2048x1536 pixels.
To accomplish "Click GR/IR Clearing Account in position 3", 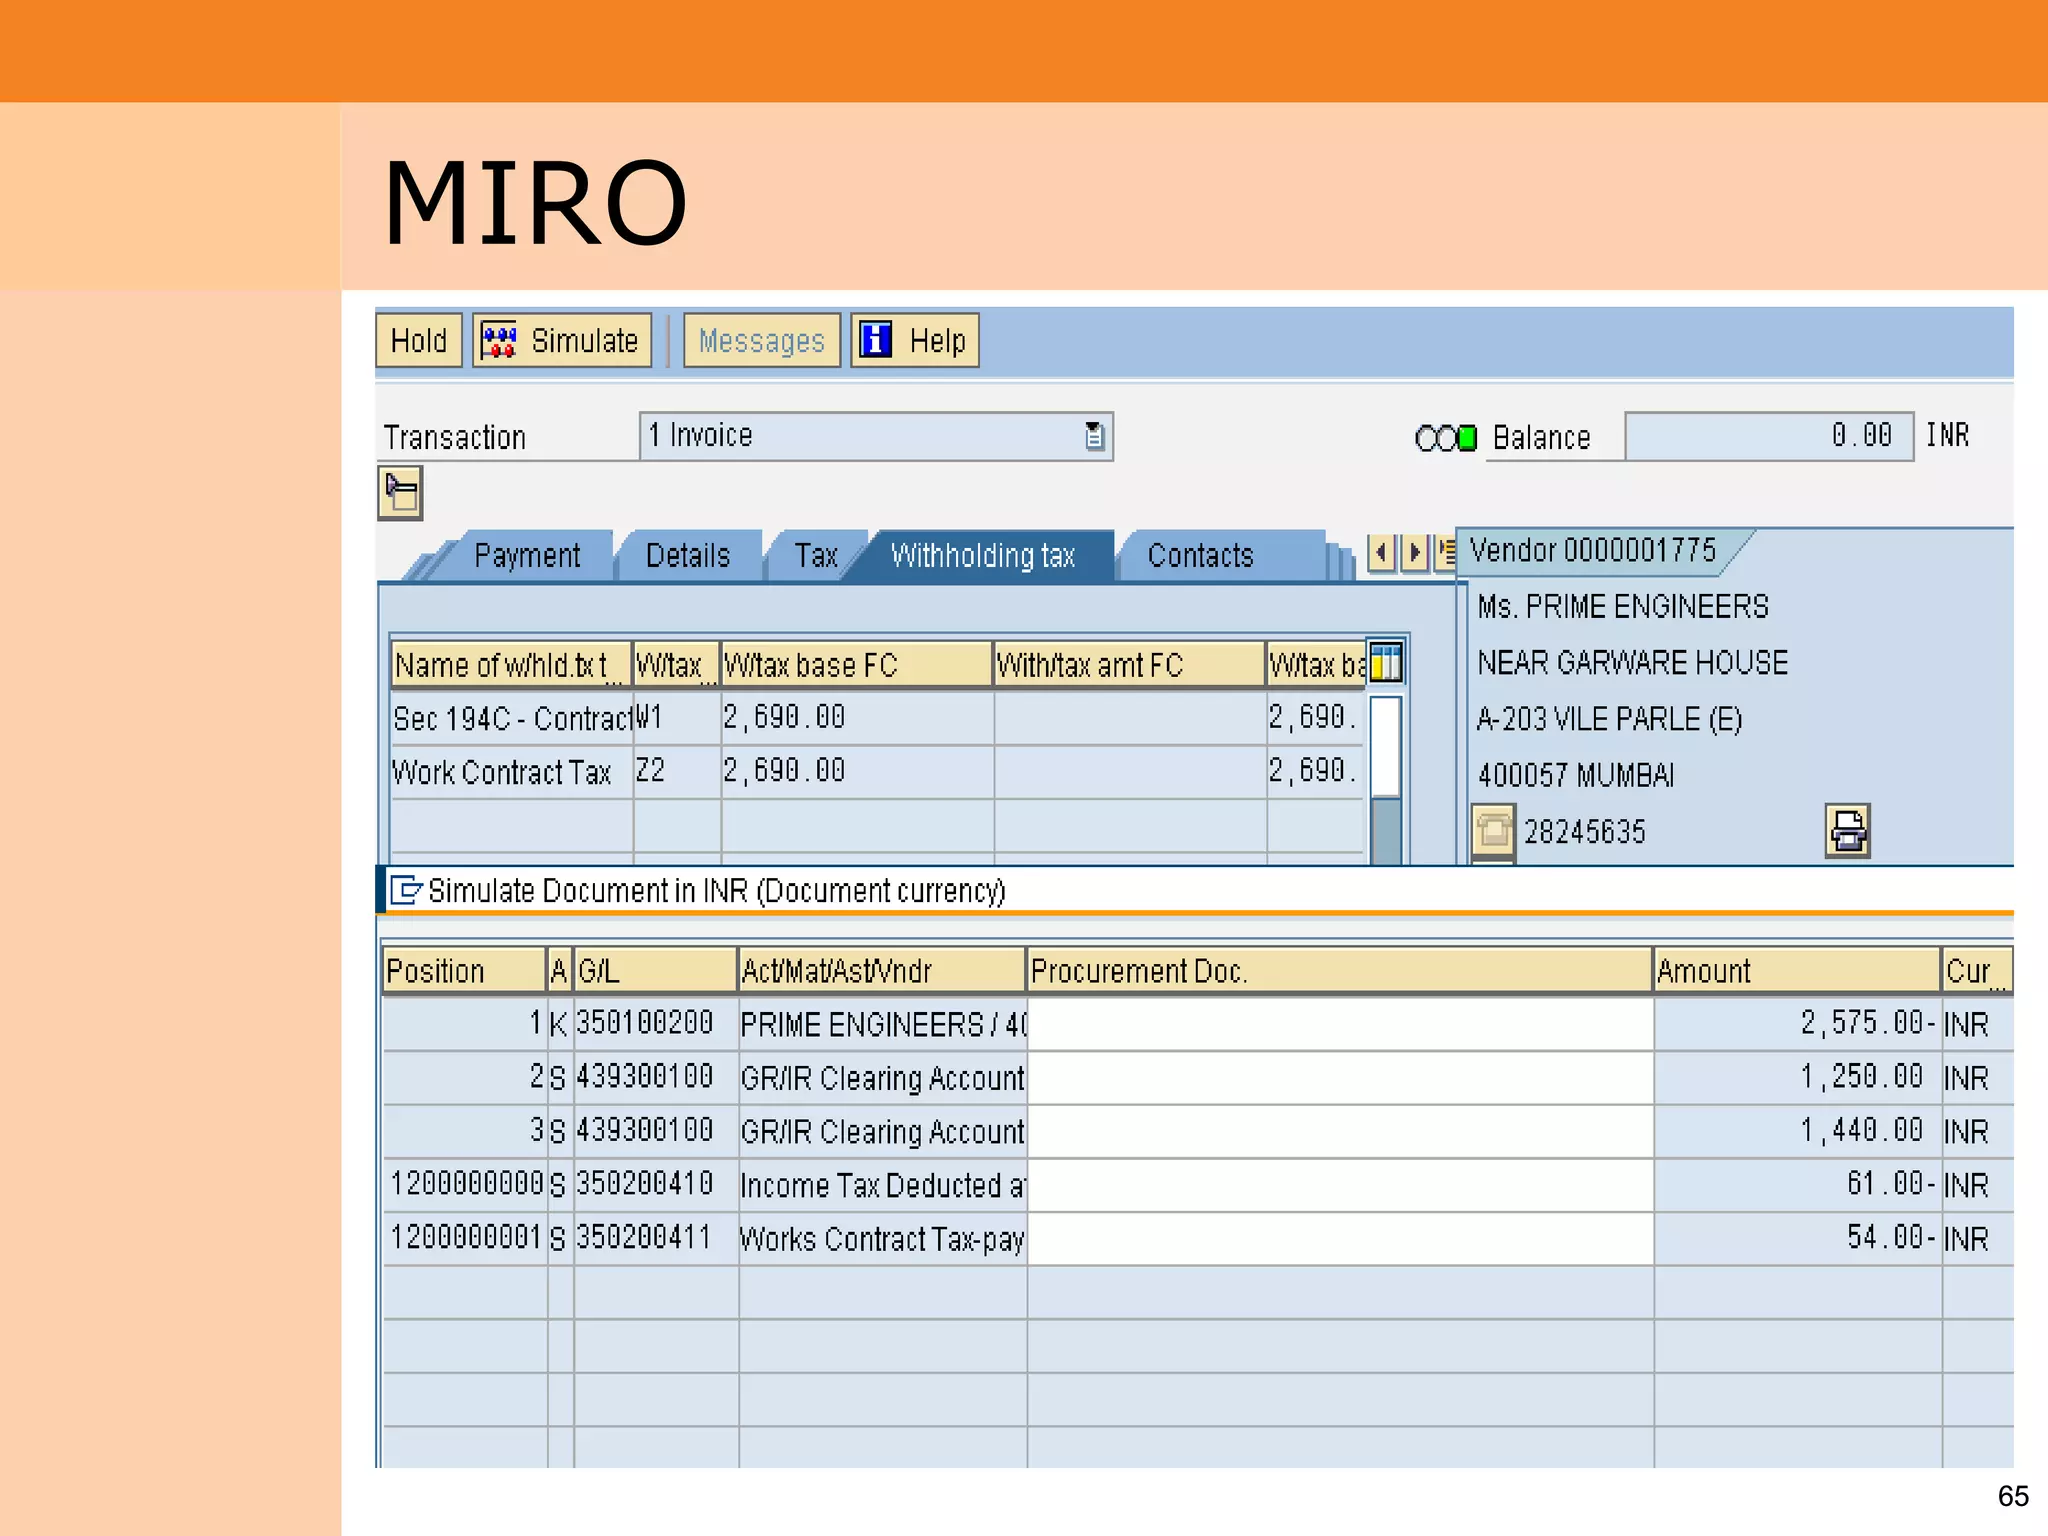I will [x=883, y=1131].
